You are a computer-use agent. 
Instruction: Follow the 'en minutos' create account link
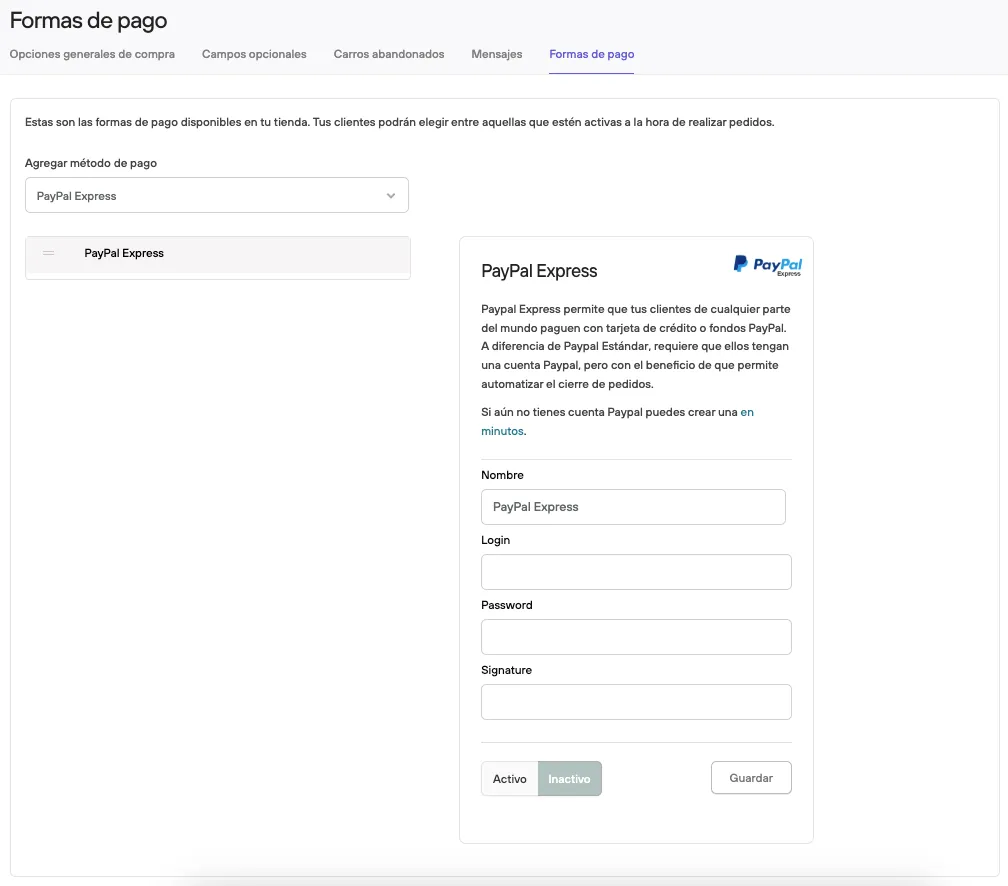click(x=617, y=422)
